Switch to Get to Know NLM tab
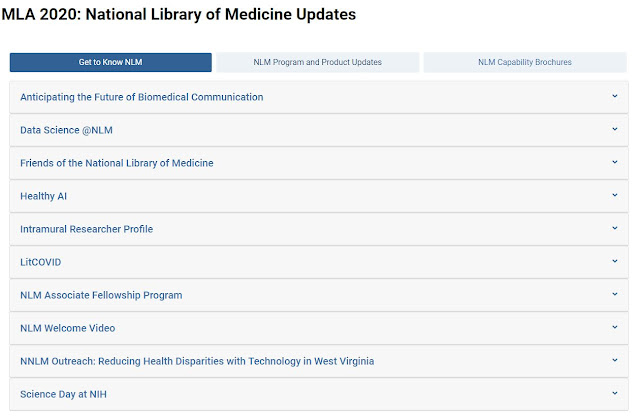Image resolution: width=640 pixels, height=418 pixels. [x=111, y=62]
